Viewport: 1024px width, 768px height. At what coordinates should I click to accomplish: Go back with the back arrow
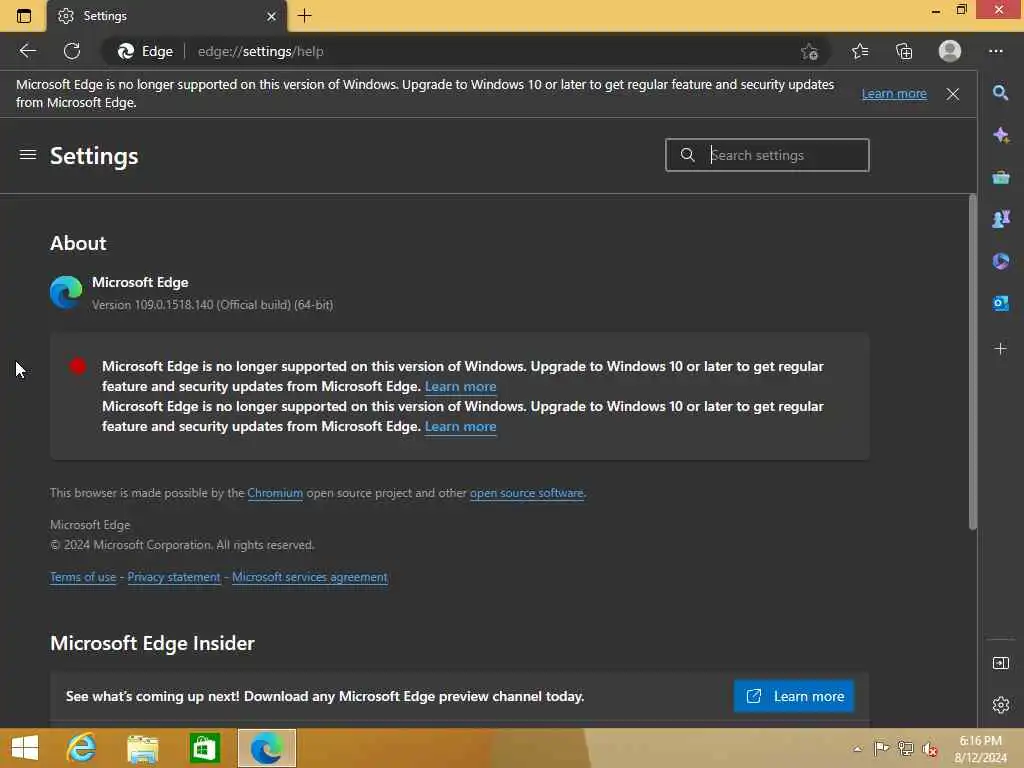pyautogui.click(x=27, y=51)
